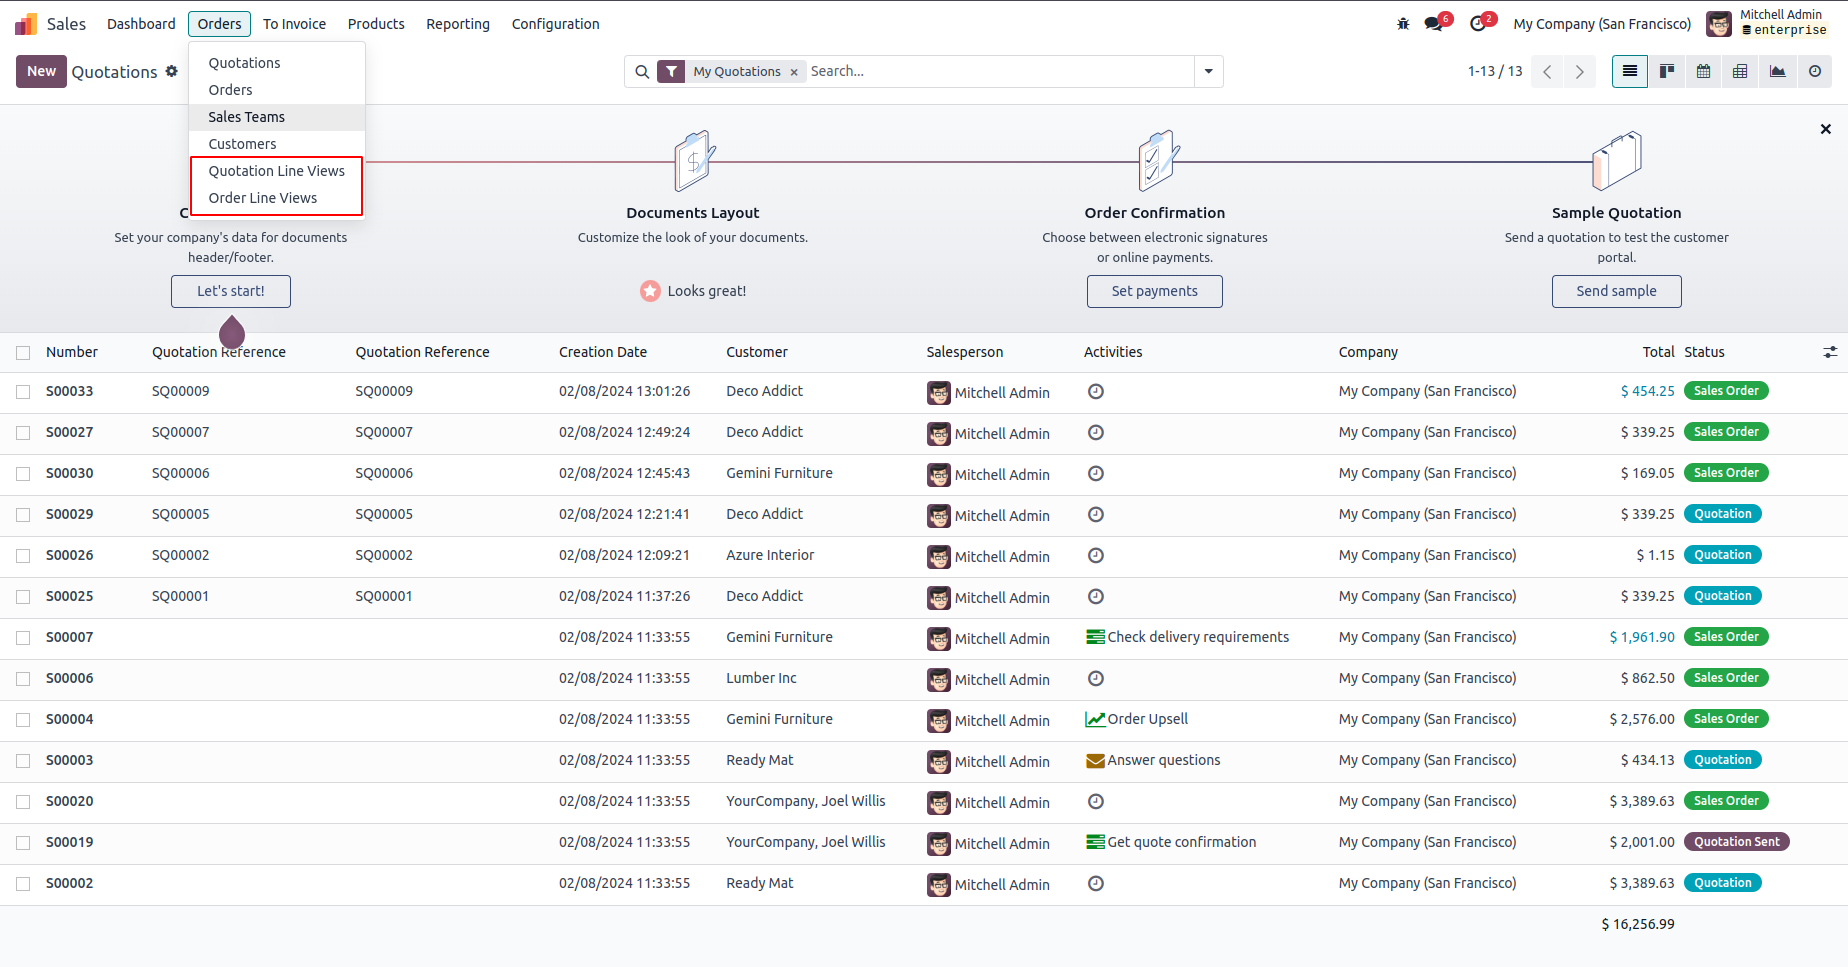This screenshot has width=1848, height=967.
Task: Click the Sample Quotation step icon
Action: pyautogui.click(x=1617, y=160)
